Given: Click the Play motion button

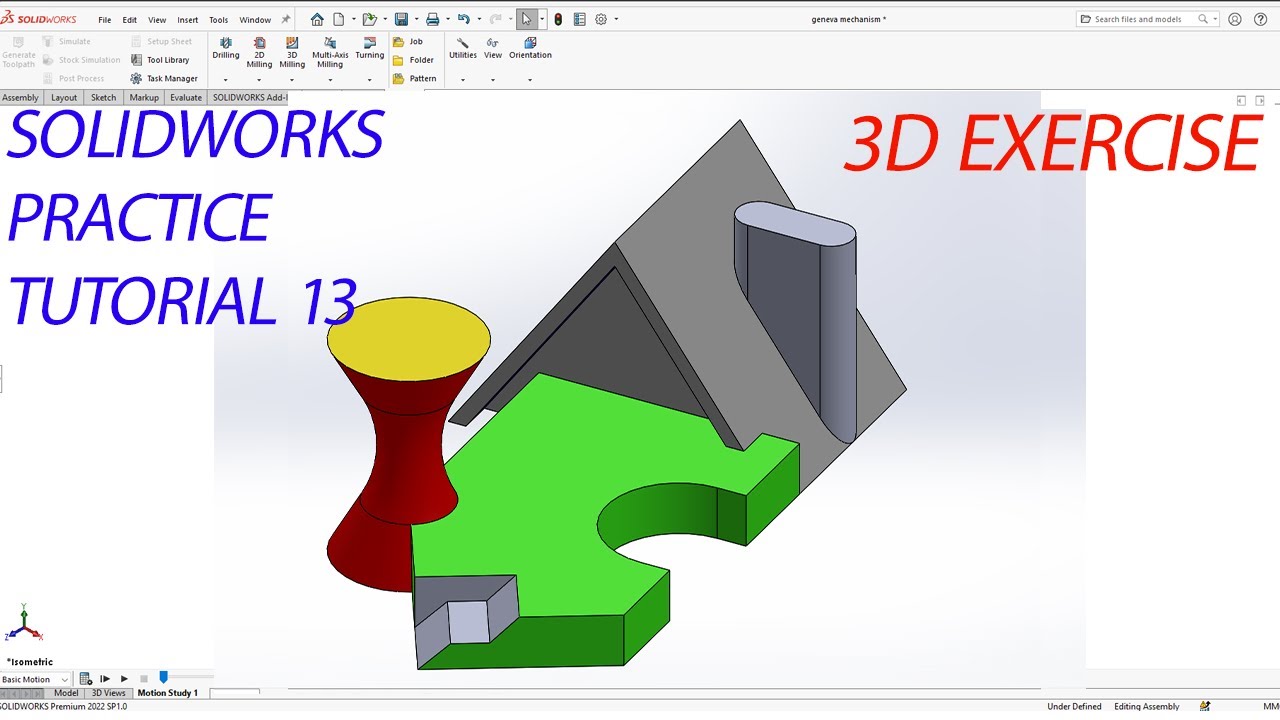Looking at the screenshot, I should coord(124,679).
